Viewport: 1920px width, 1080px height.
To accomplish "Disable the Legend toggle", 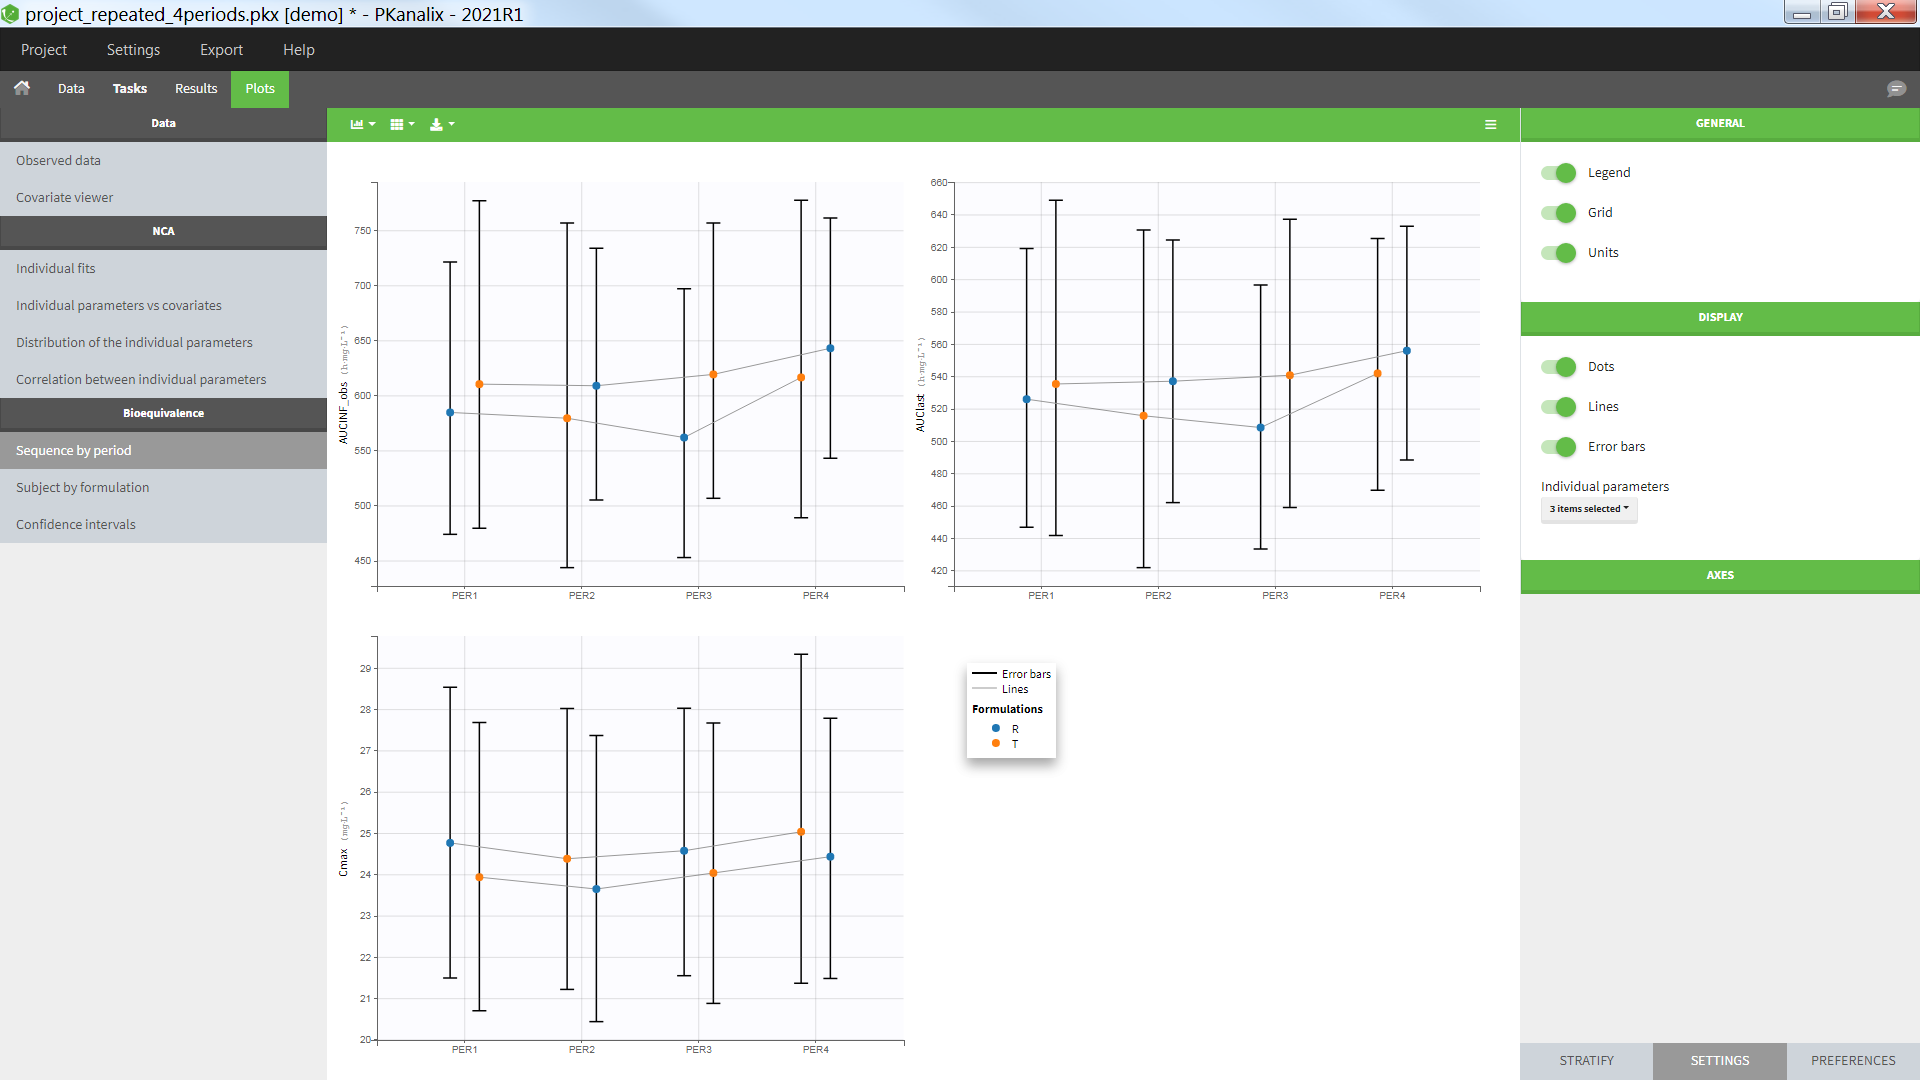I will pyautogui.click(x=1558, y=173).
